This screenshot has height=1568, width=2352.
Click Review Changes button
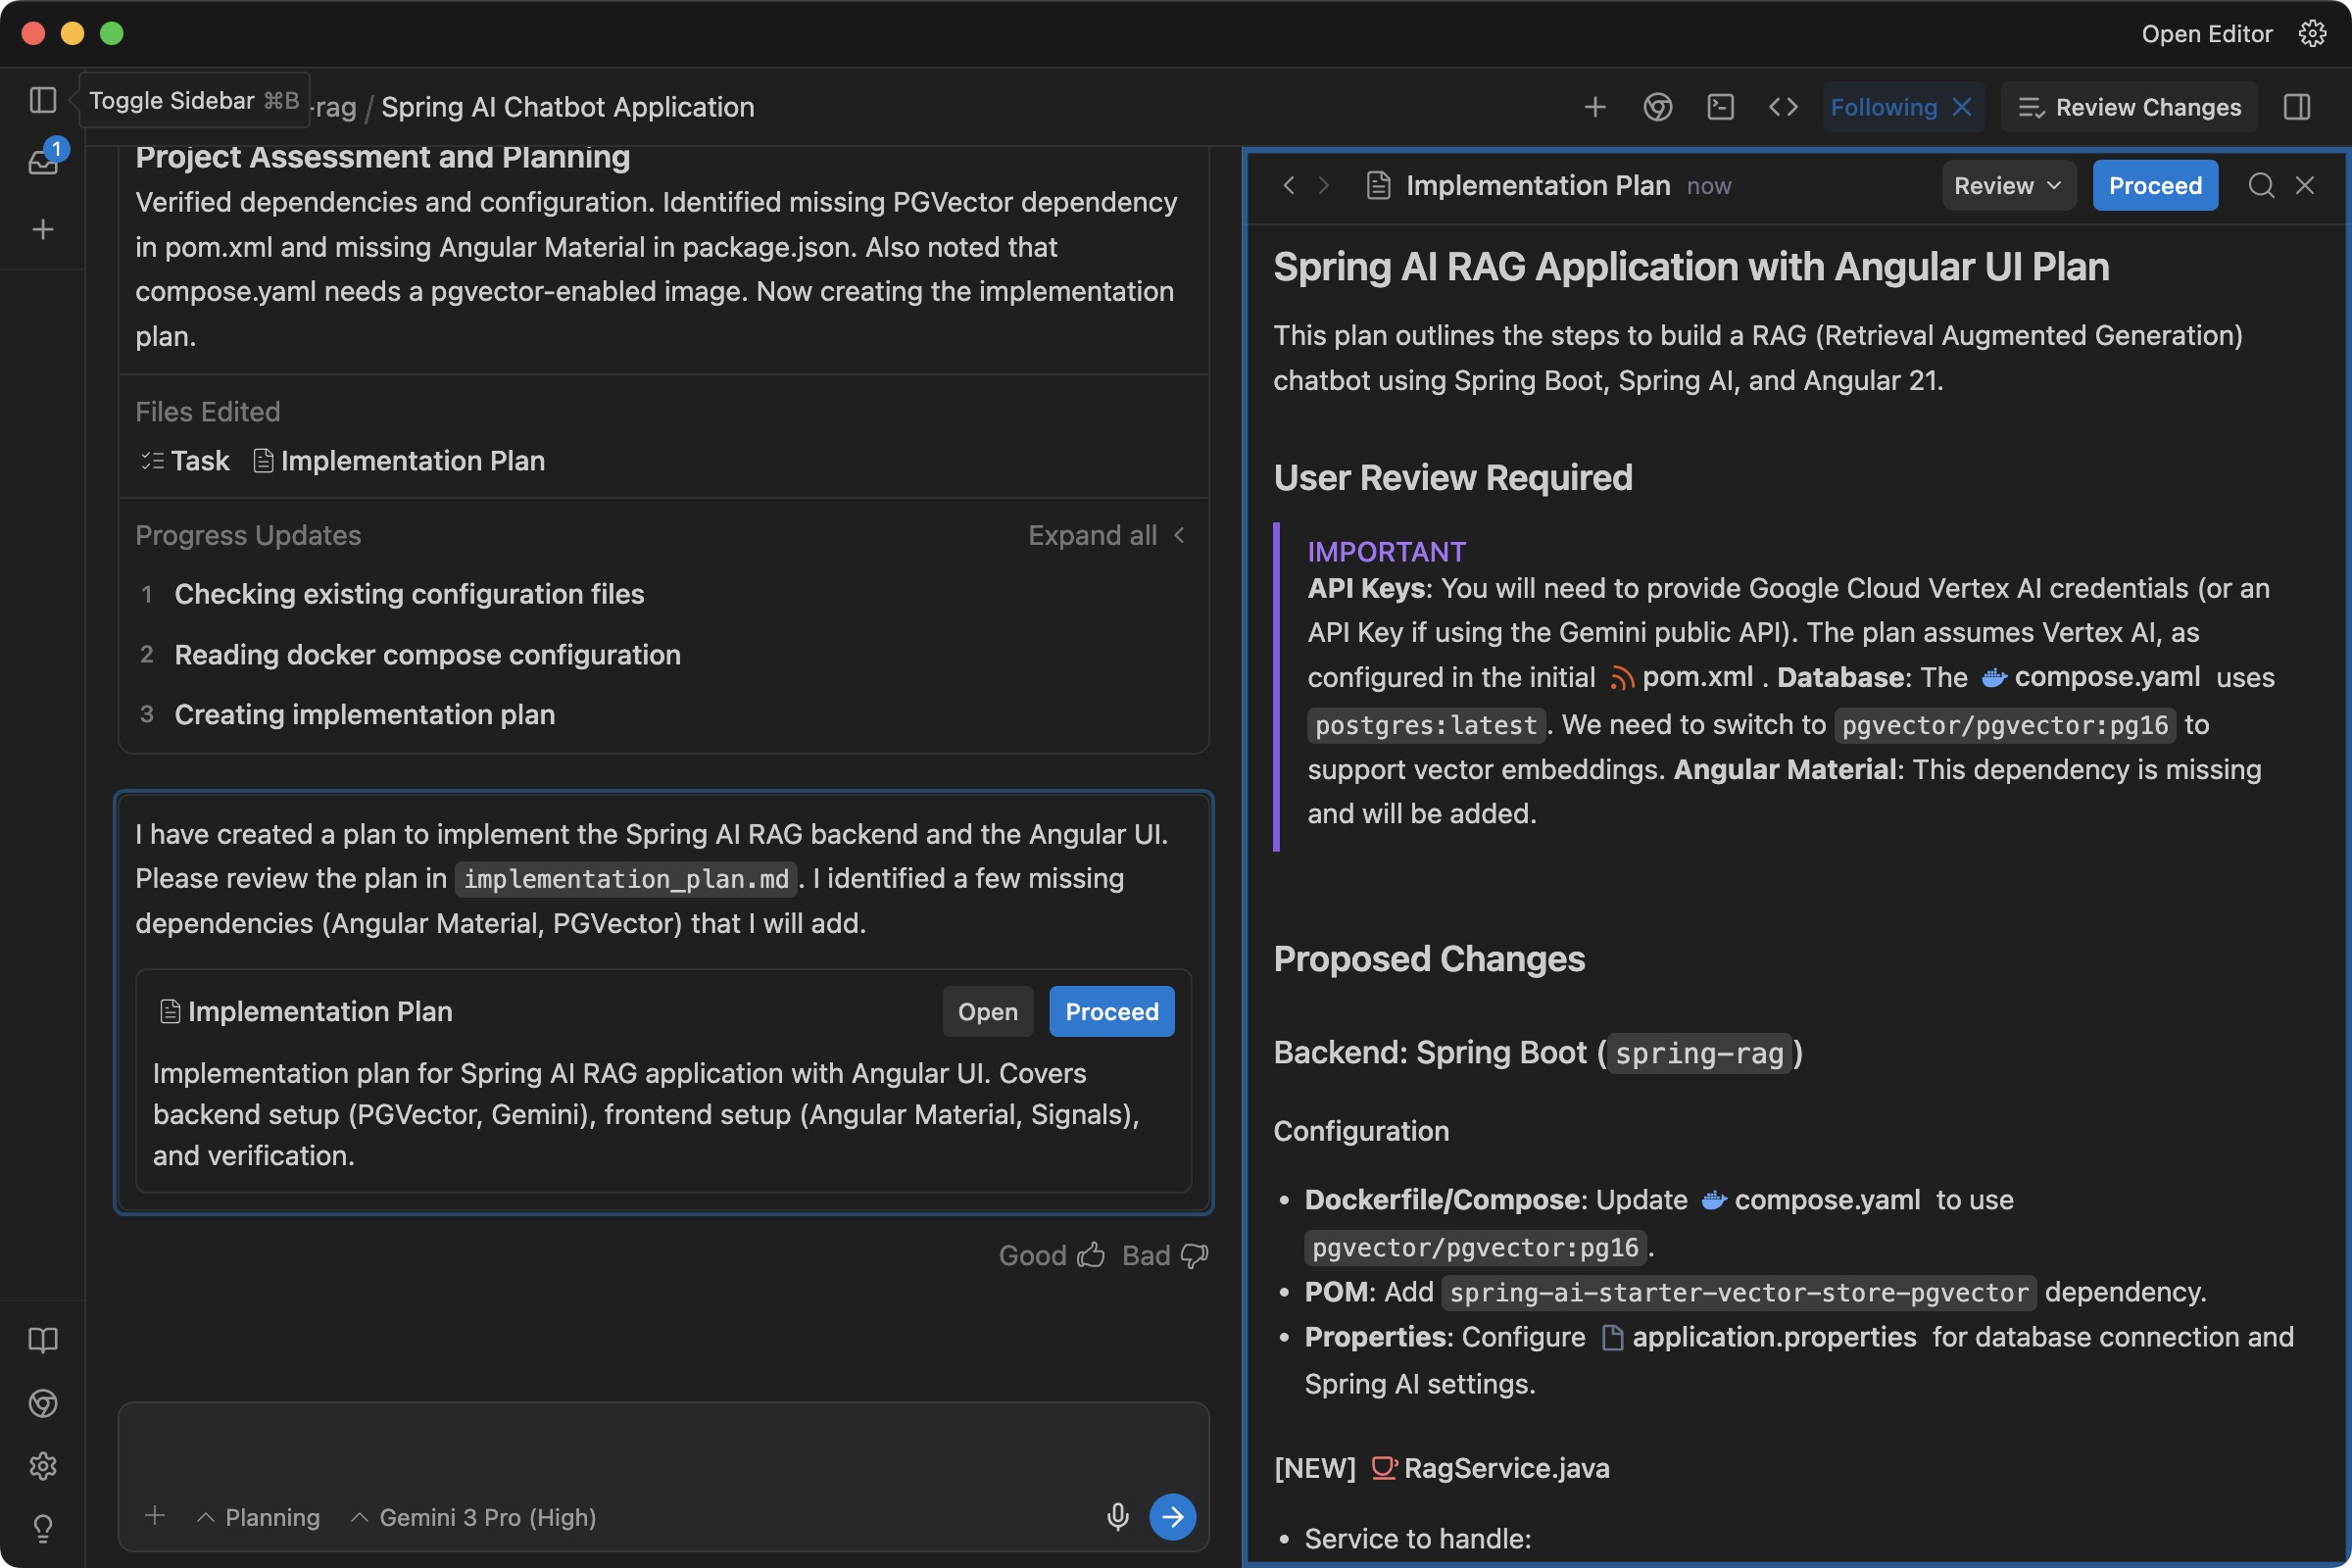[2129, 107]
